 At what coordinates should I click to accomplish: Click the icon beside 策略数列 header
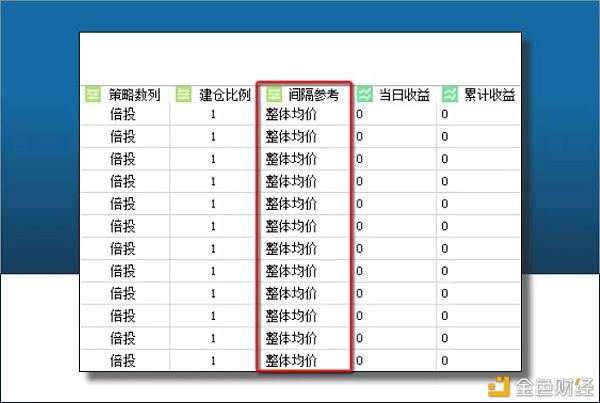coord(93,95)
